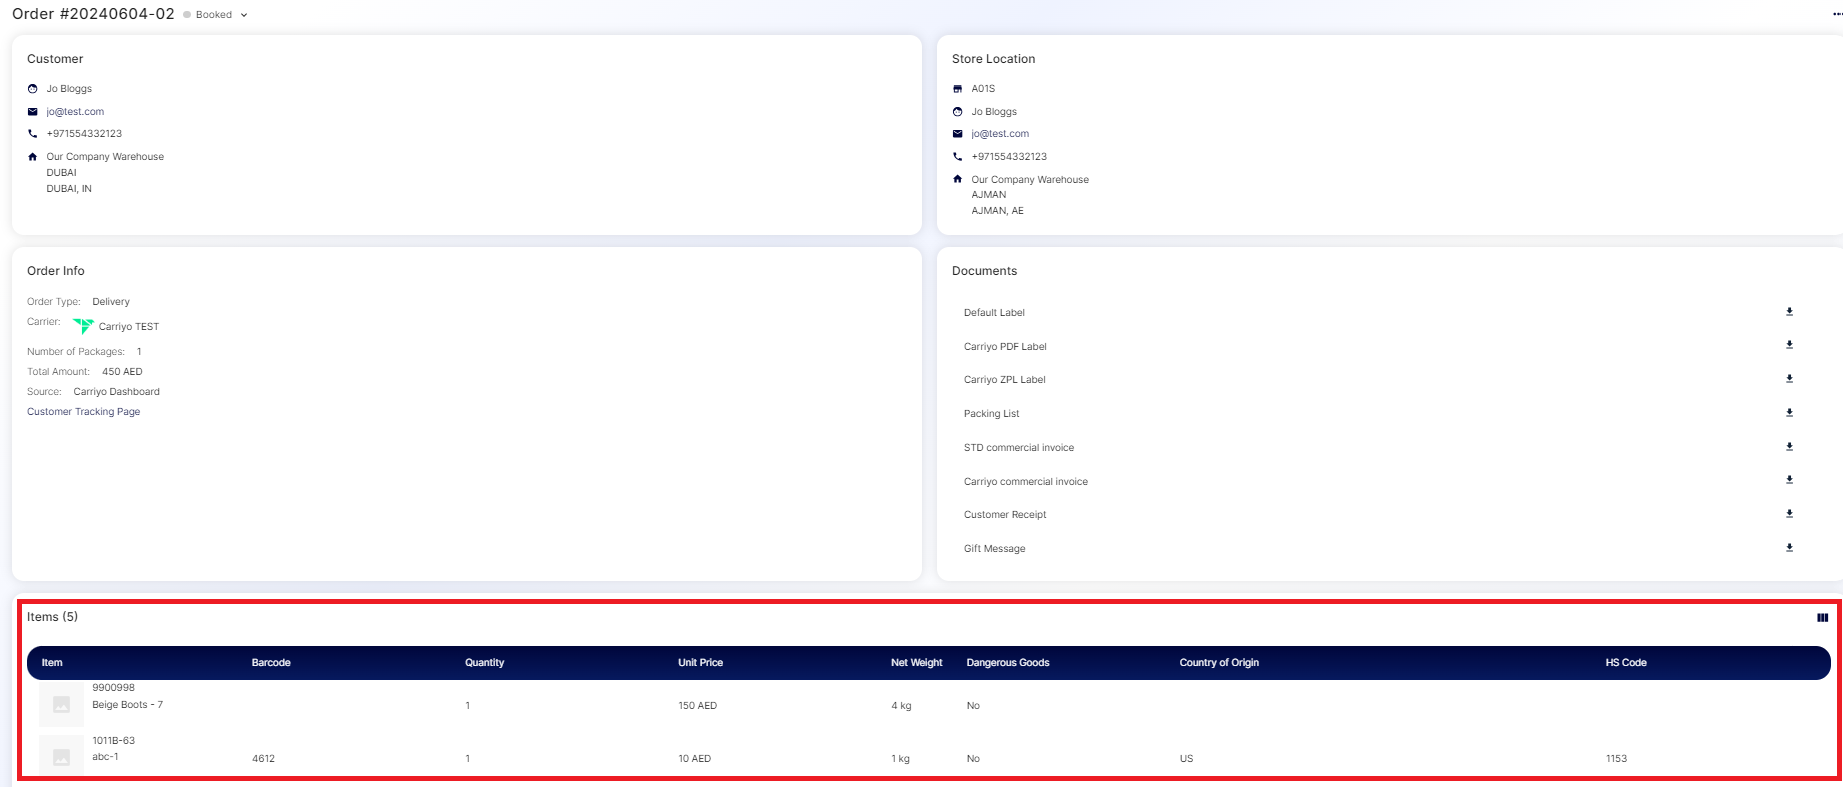
Task: Click the customer email jo@test.com
Action: coord(75,112)
